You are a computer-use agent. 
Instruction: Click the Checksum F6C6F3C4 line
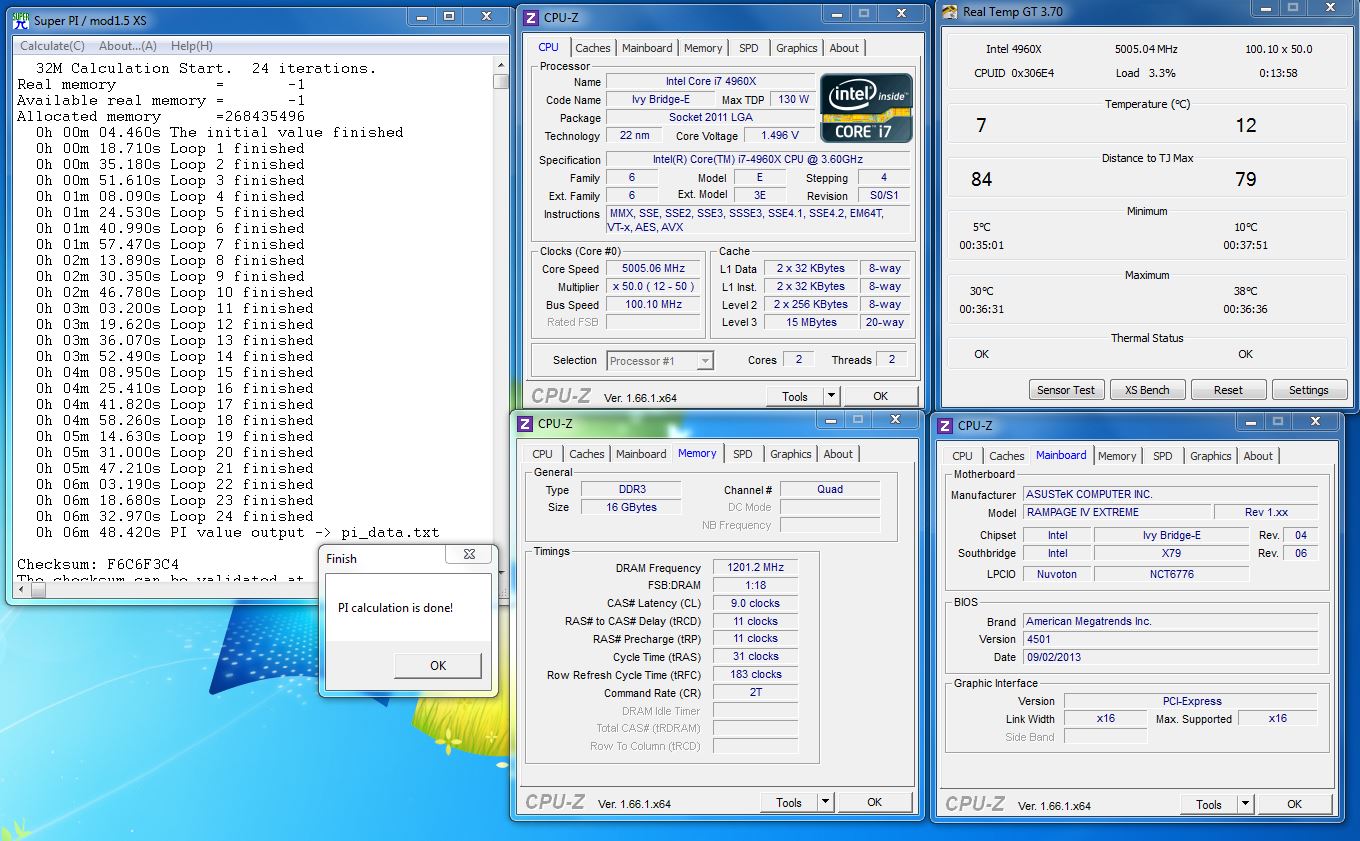pyautogui.click(x=98, y=565)
